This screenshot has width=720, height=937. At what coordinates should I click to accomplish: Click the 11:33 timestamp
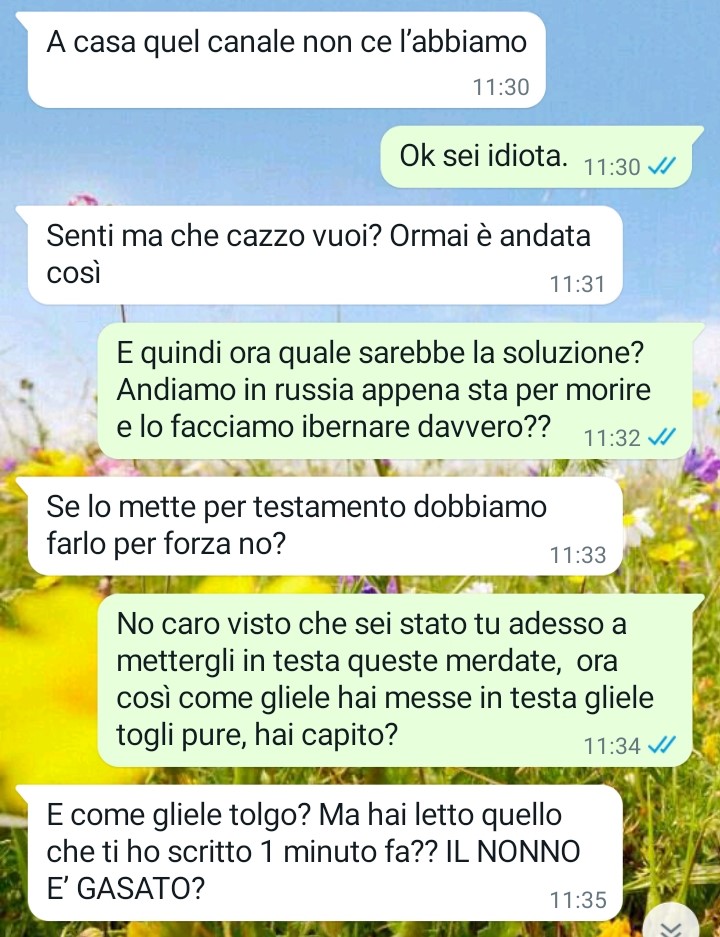(577, 555)
